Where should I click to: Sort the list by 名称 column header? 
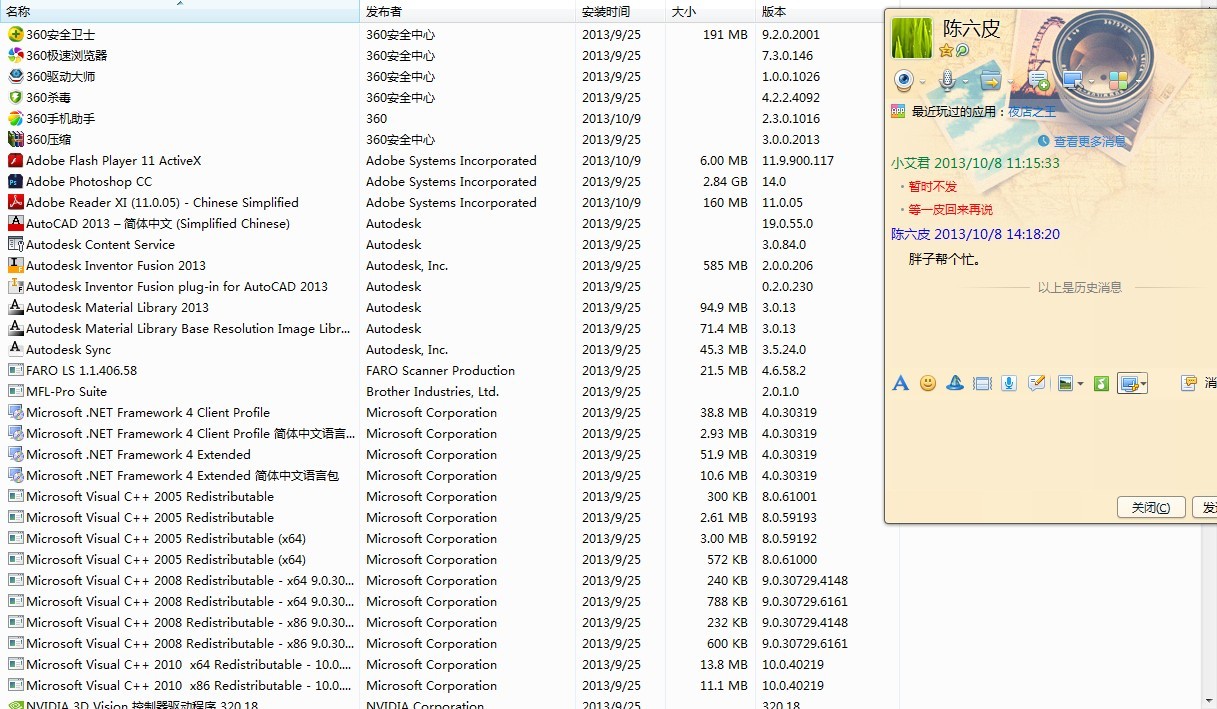179,11
